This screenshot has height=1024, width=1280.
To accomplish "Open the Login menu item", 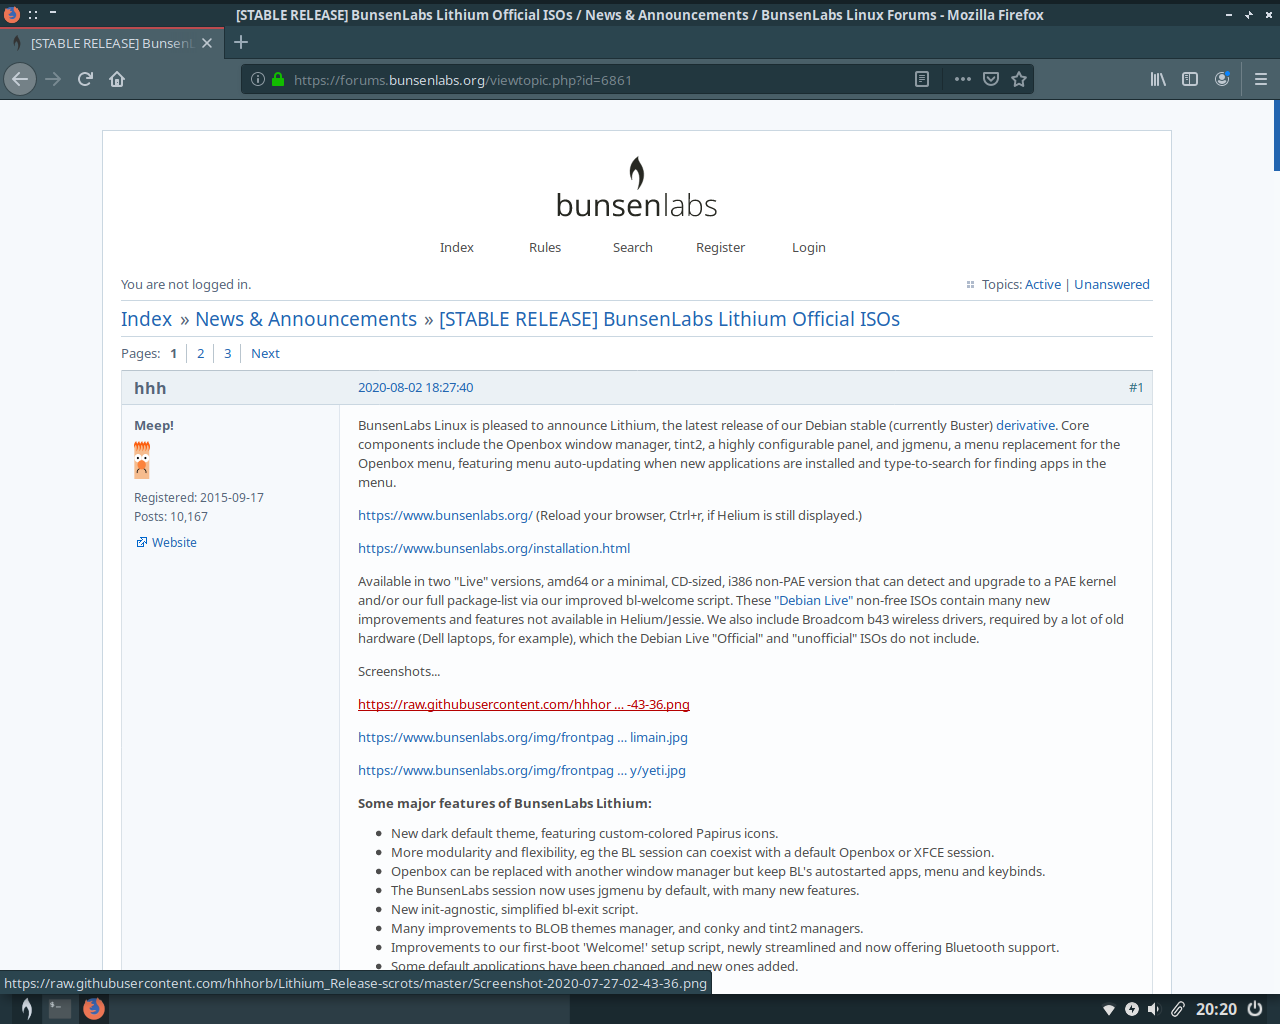I will click(x=809, y=247).
